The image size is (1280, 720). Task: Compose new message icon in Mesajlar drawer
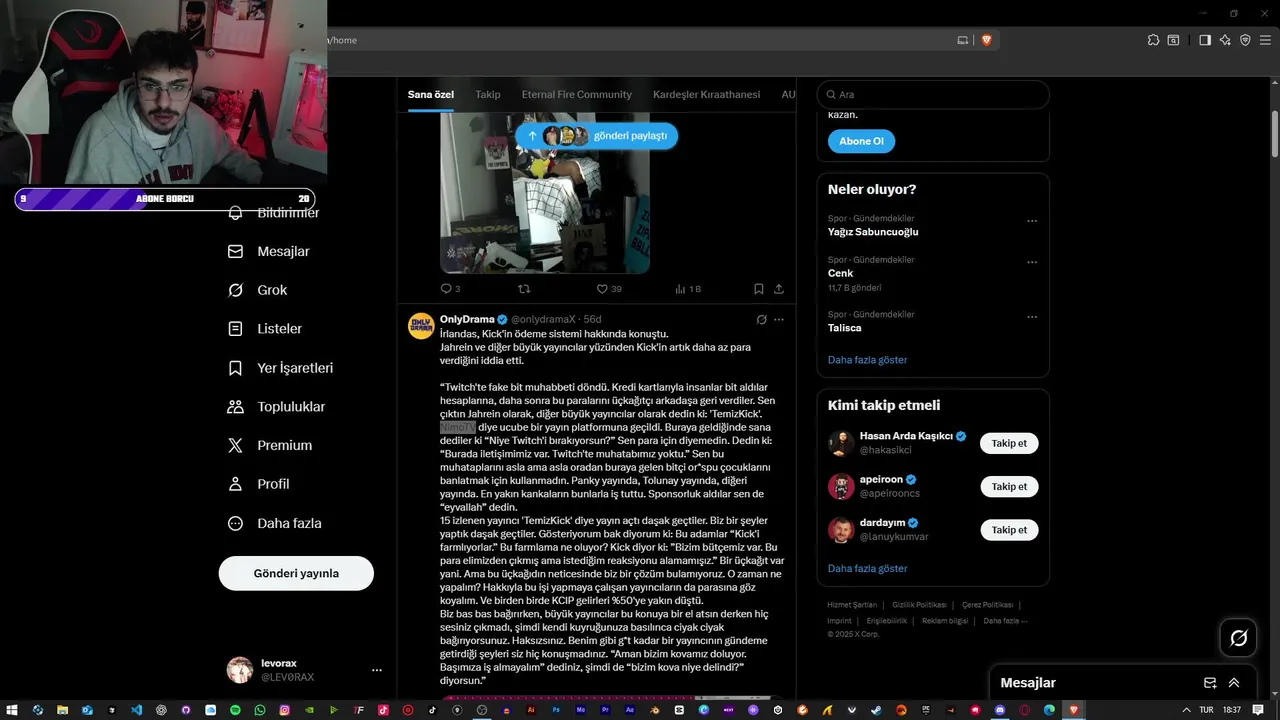click(1210, 683)
